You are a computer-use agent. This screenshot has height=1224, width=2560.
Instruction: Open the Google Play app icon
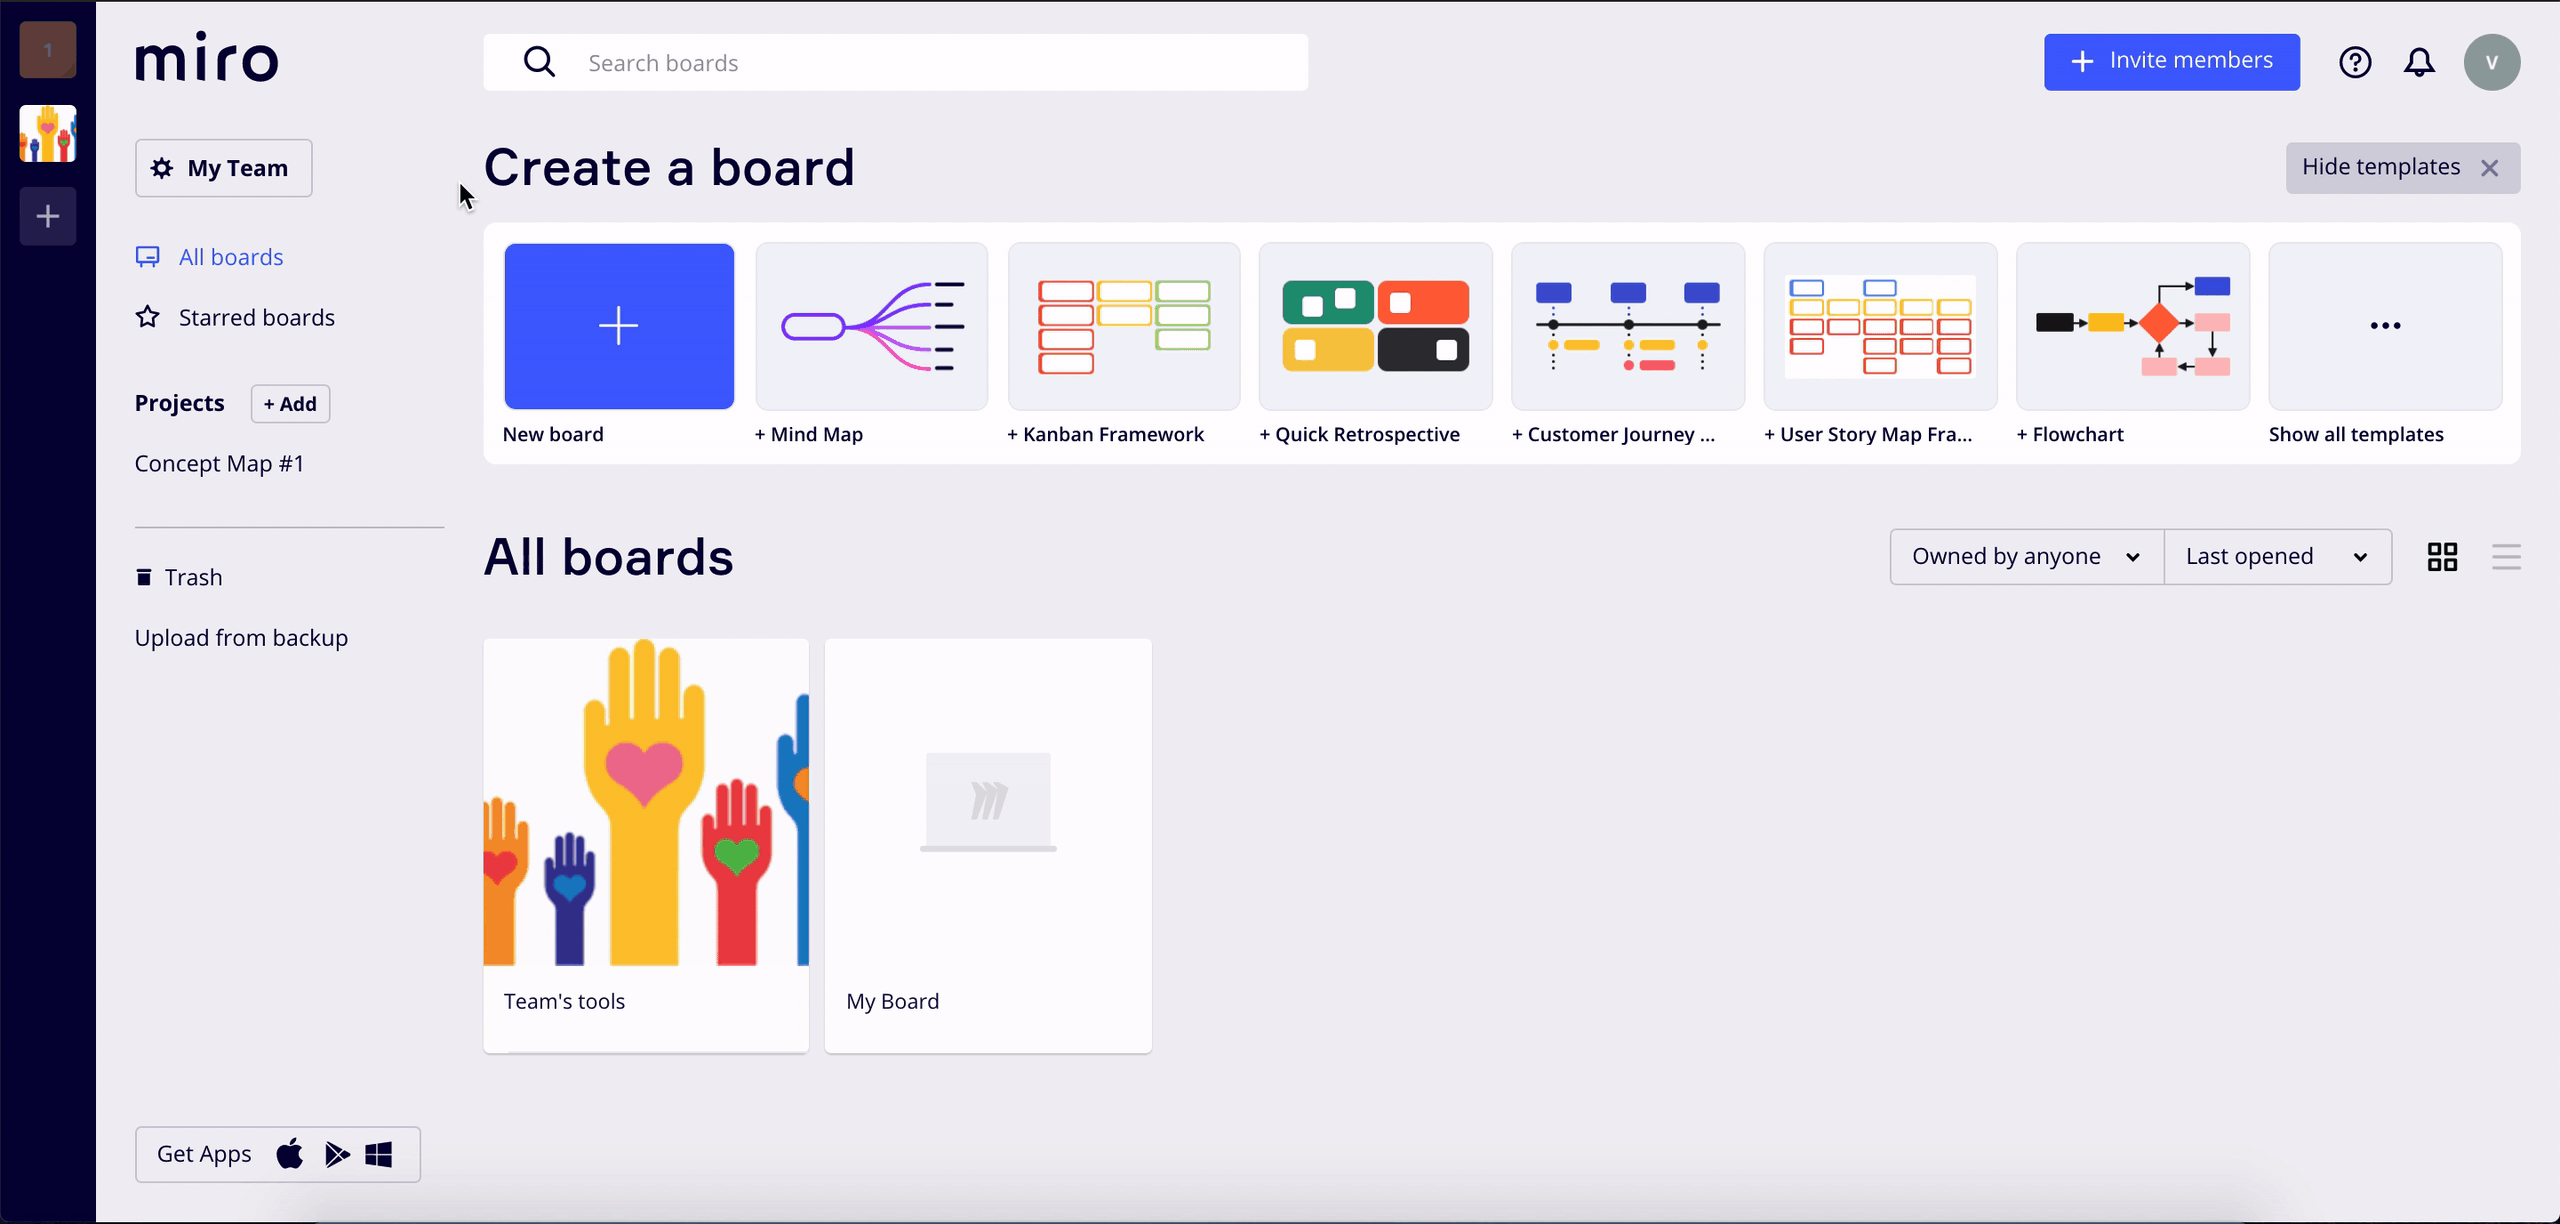click(x=337, y=1155)
